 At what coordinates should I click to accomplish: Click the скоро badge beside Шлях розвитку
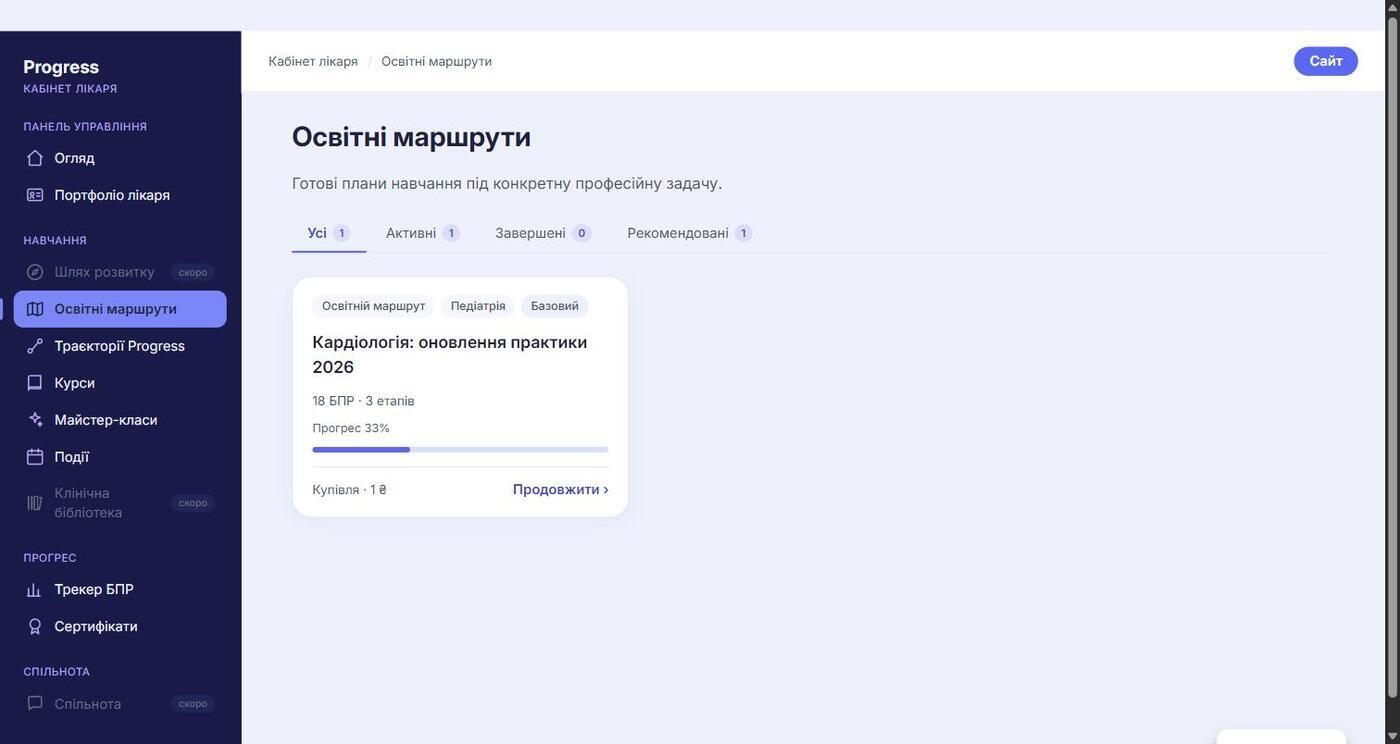pyautogui.click(x=193, y=272)
